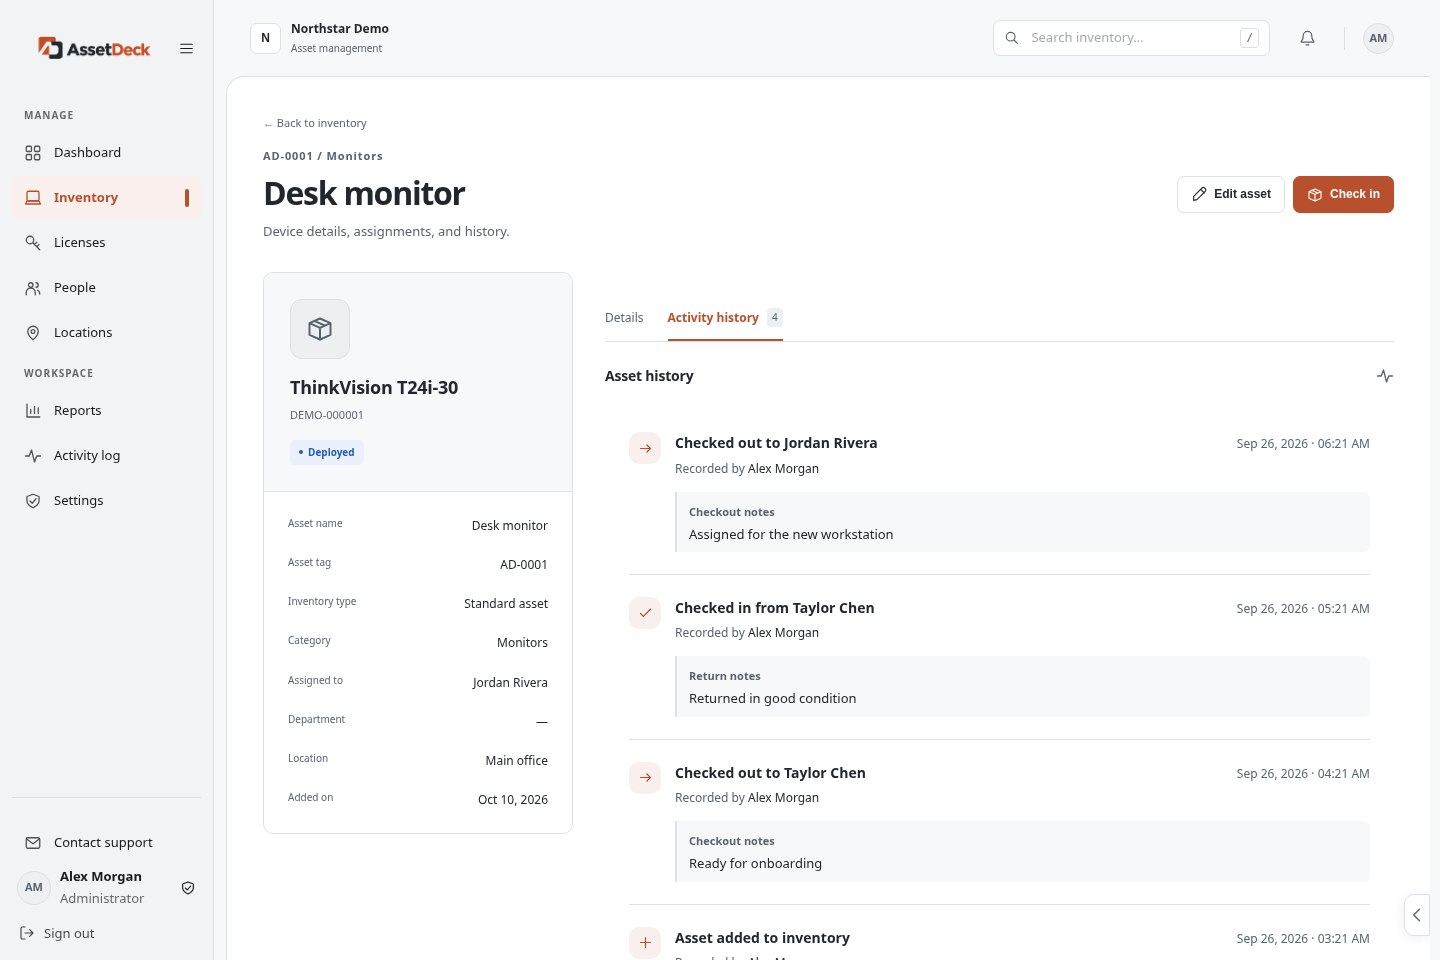Image resolution: width=1440 pixels, height=960 pixels.
Task: Open Locations in the sidebar
Action: click(106, 332)
